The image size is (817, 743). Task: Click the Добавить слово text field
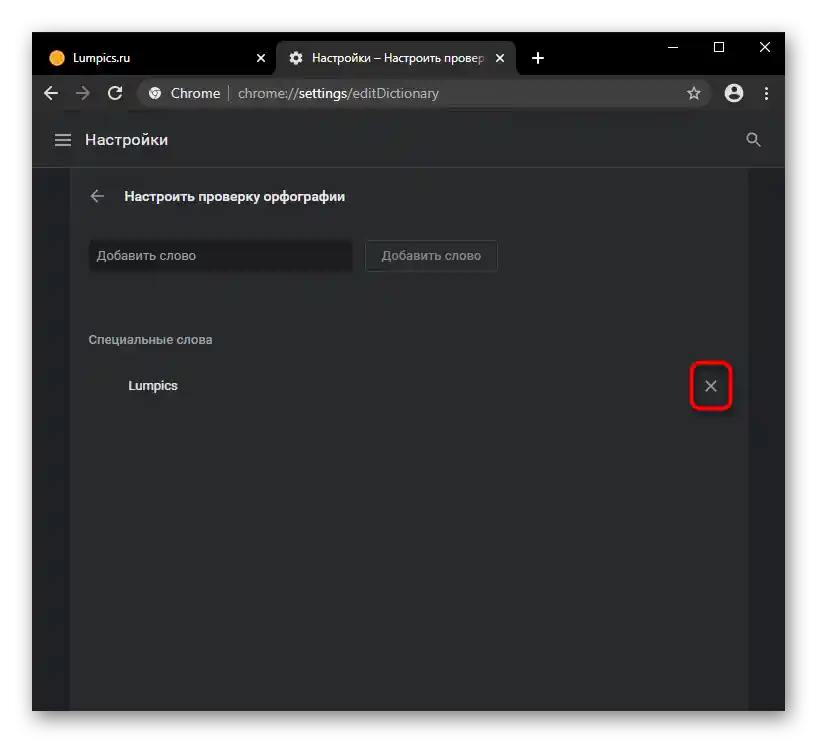click(220, 256)
